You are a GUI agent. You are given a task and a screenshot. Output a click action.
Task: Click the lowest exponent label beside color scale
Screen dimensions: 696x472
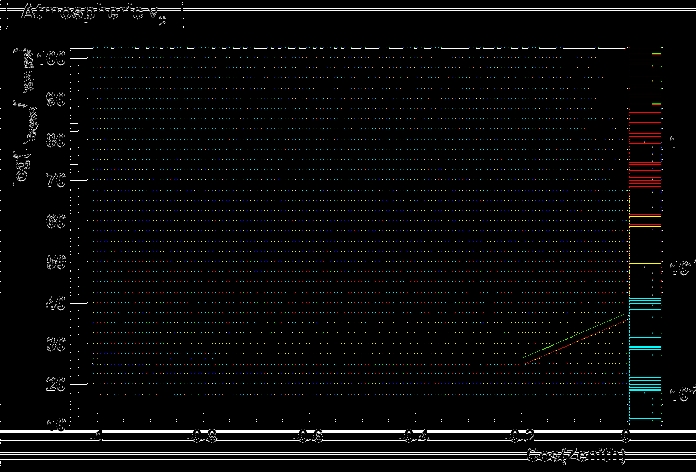tap(681, 395)
